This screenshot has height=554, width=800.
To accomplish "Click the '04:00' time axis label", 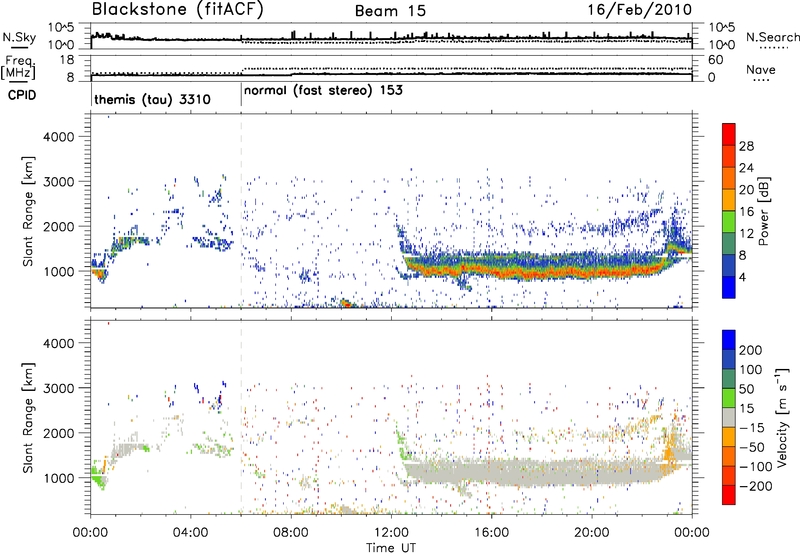I will [190, 533].
